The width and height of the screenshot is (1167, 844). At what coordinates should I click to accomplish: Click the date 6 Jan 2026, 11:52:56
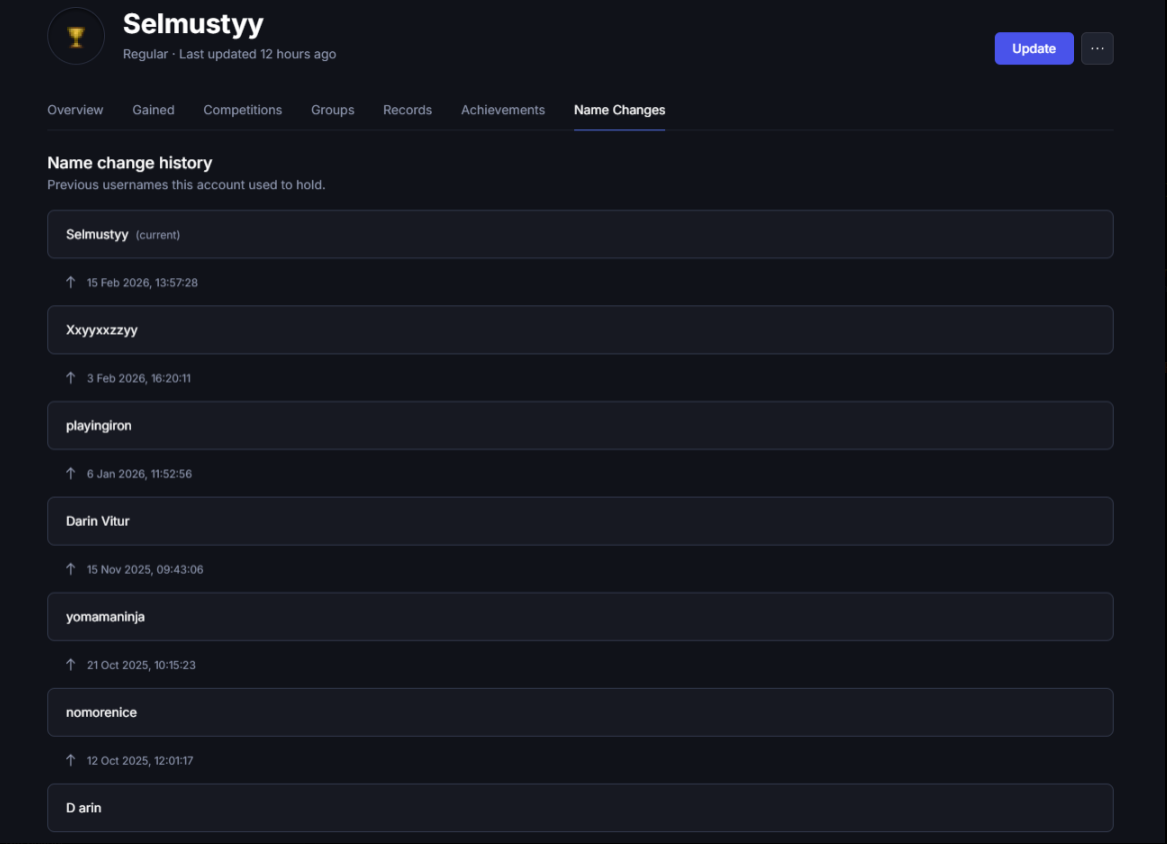139,474
